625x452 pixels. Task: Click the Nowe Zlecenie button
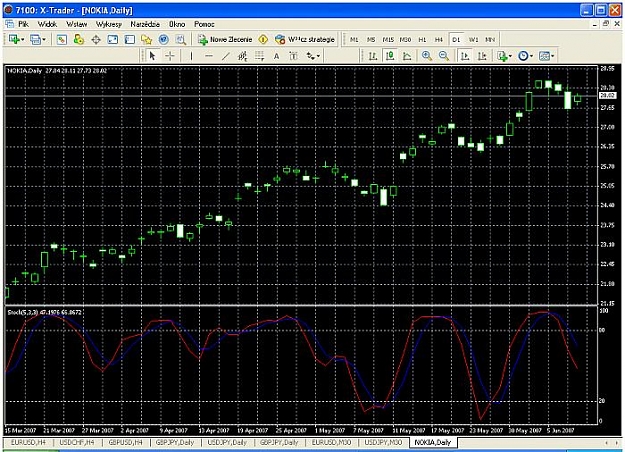pyautogui.click(x=226, y=39)
